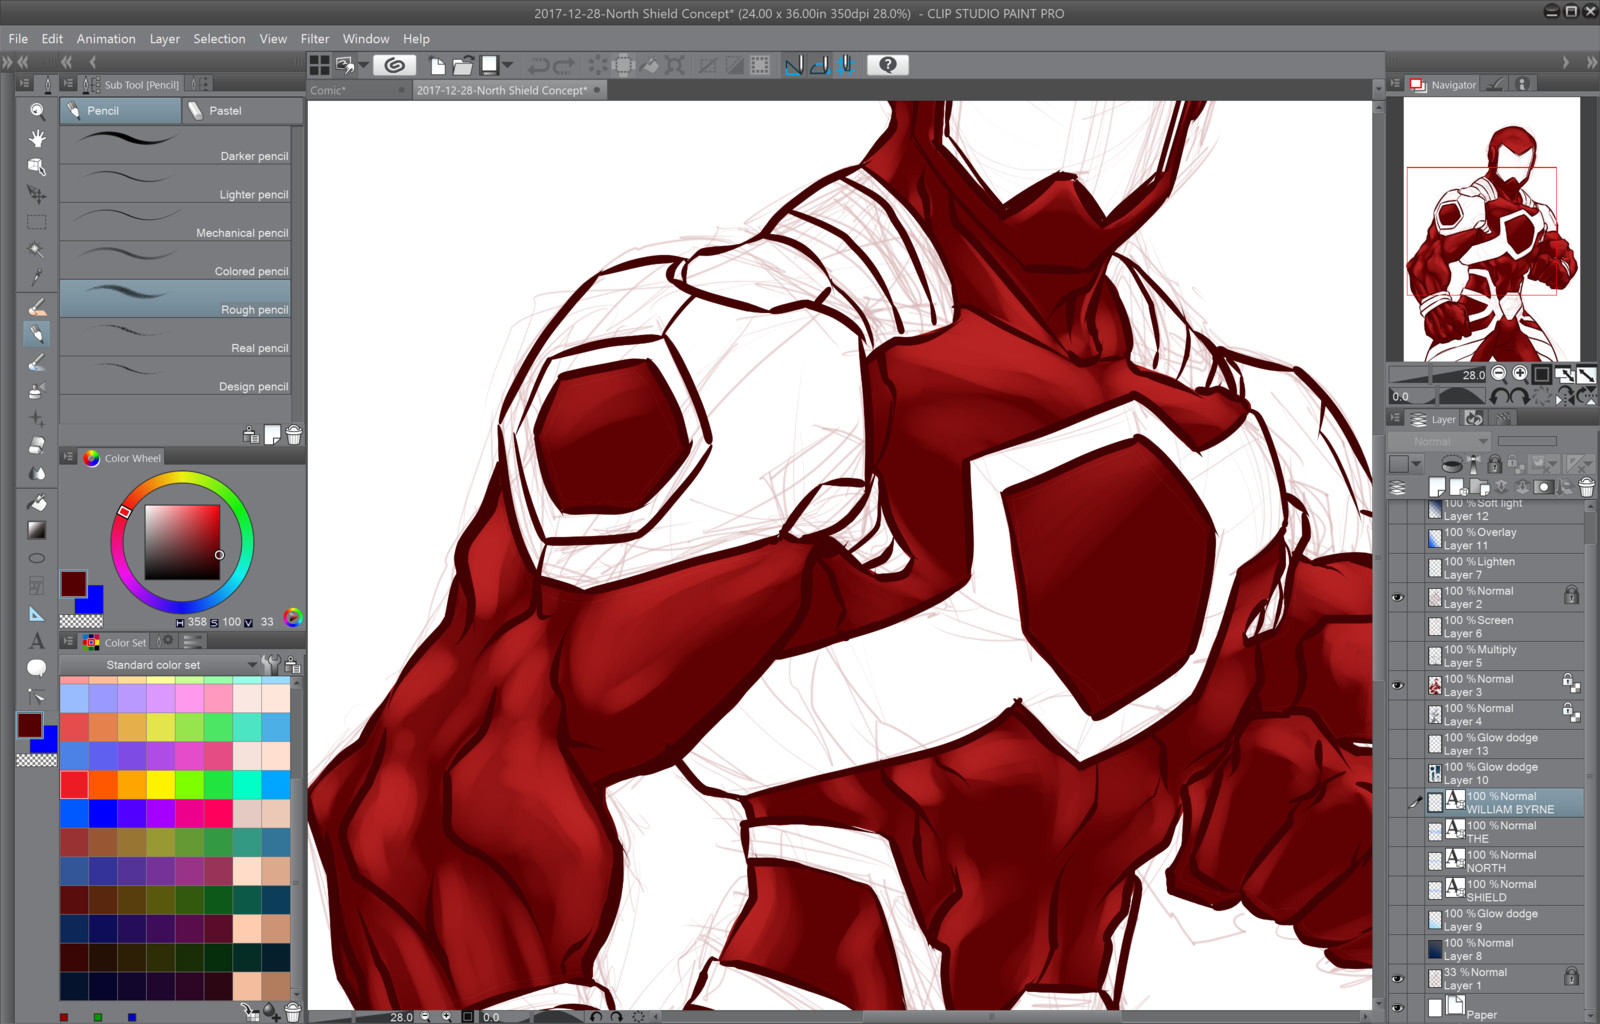Toggle visibility of Layer 1
The image size is (1600, 1024).
coord(1398,978)
